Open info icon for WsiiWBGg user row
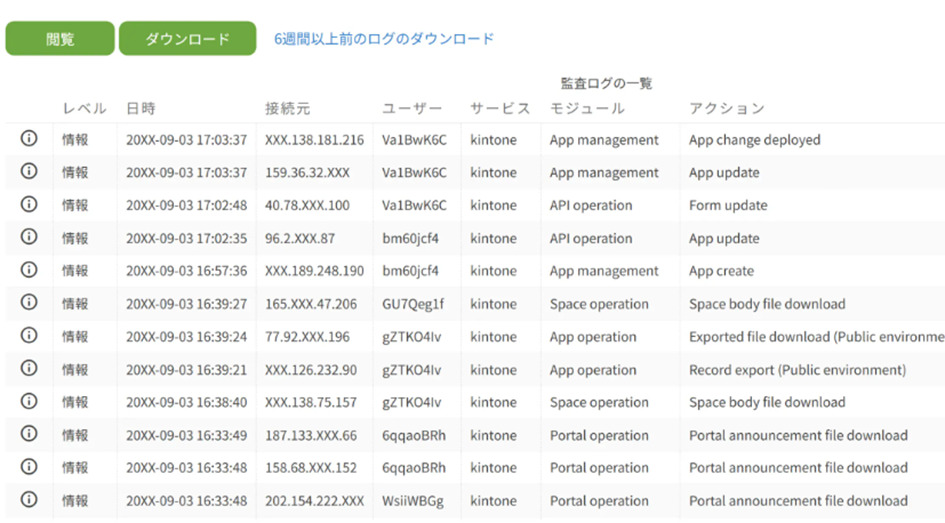This screenshot has height=523, width=945. point(29,500)
